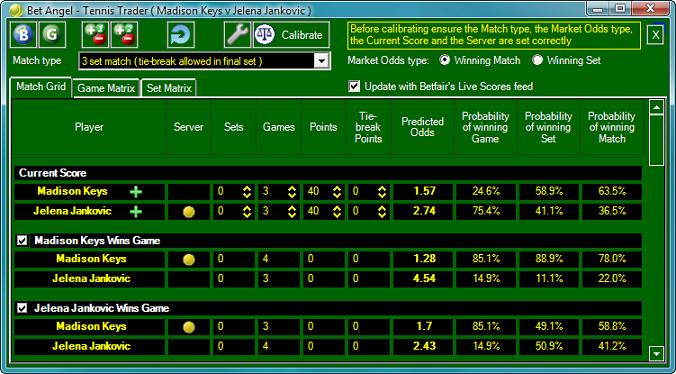Click the Tie-break Points column header
Viewport: 676px width, 374px height.
pos(368,127)
